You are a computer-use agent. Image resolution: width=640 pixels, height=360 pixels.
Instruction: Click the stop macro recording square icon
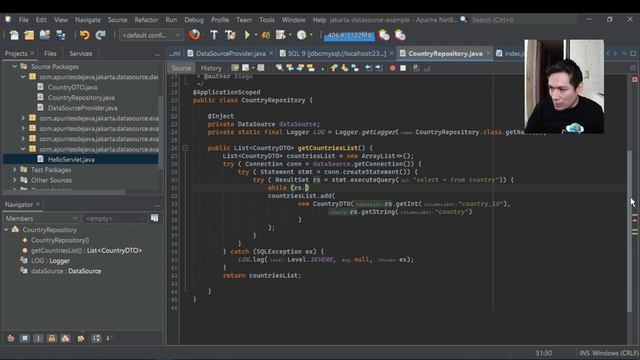[403, 68]
